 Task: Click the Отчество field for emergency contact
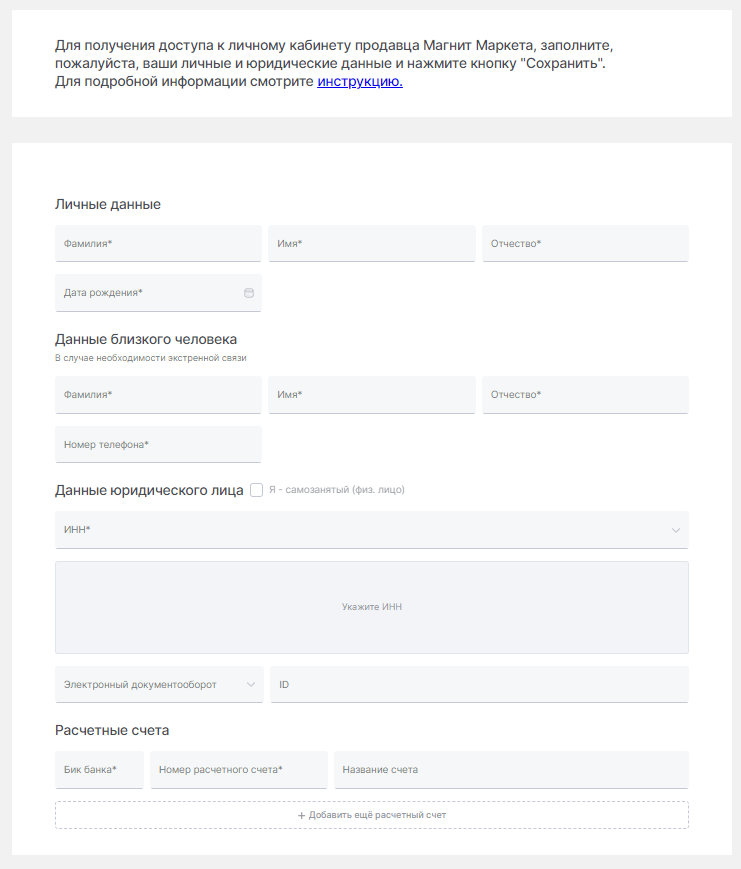point(585,394)
